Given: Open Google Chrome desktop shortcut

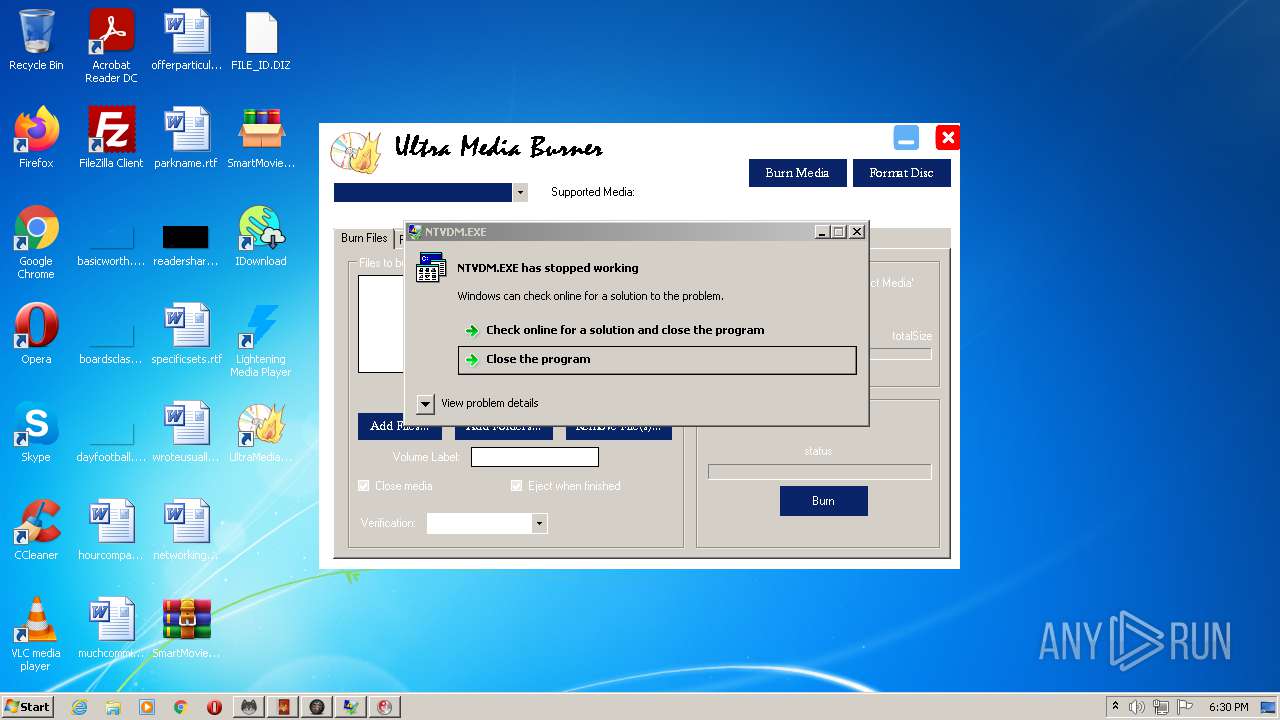Looking at the screenshot, I should click(36, 243).
